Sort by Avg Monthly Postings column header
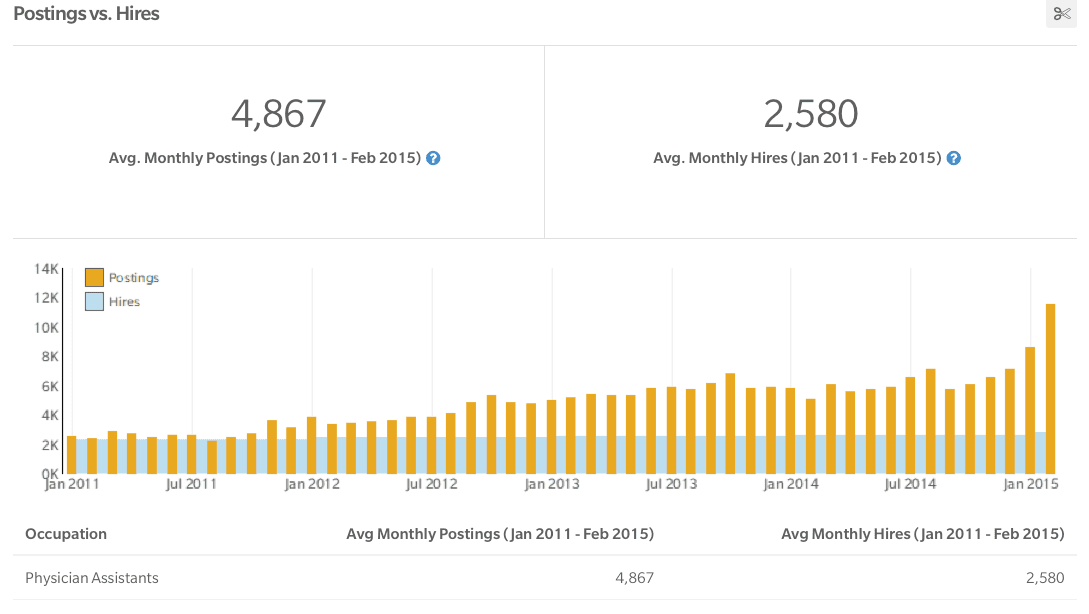The width and height of the screenshot is (1089, 614). (500, 534)
